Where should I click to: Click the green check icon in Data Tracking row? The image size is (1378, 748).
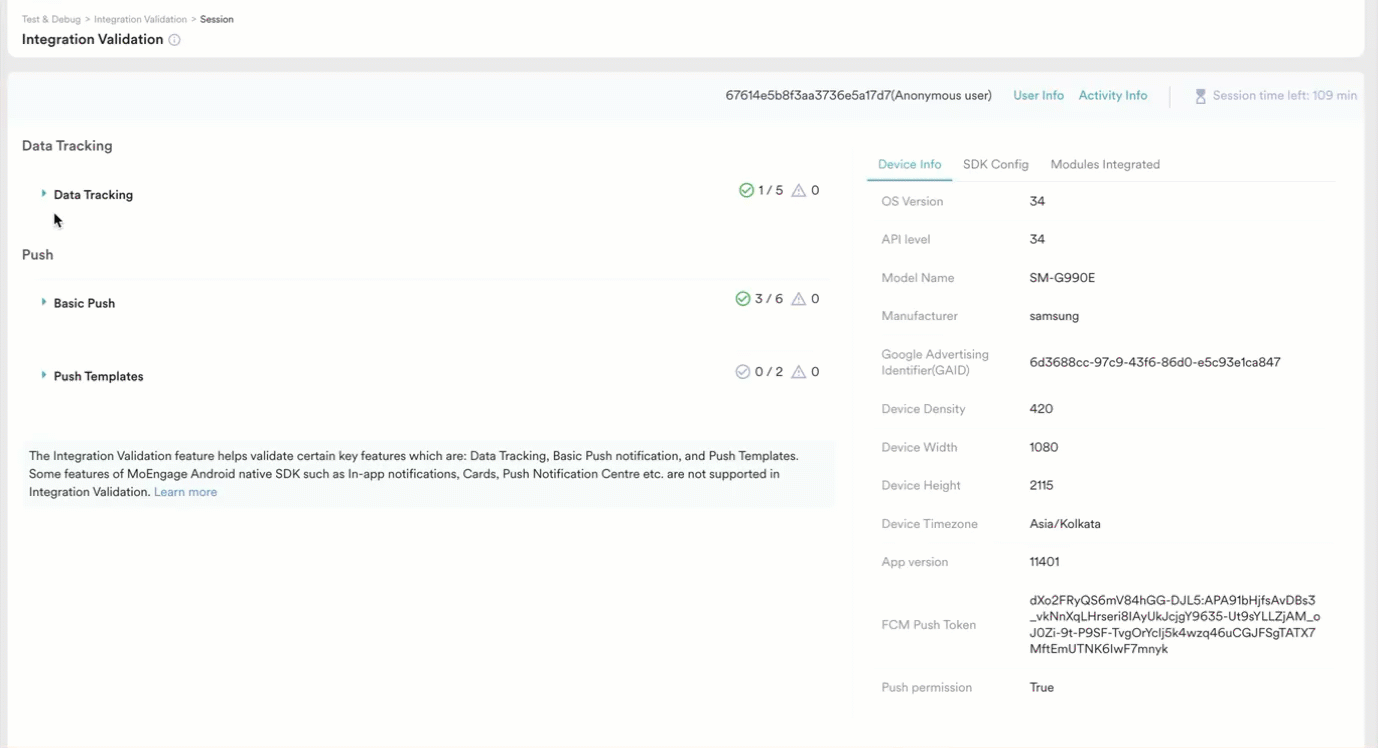coord(746,190)
